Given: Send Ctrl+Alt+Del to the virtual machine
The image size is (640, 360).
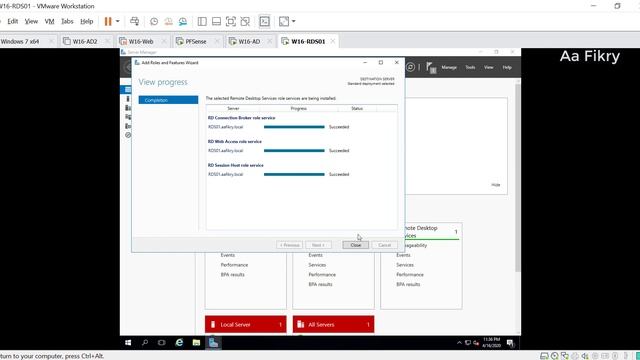Looking at the screenshot, I should tap(134, 21).
